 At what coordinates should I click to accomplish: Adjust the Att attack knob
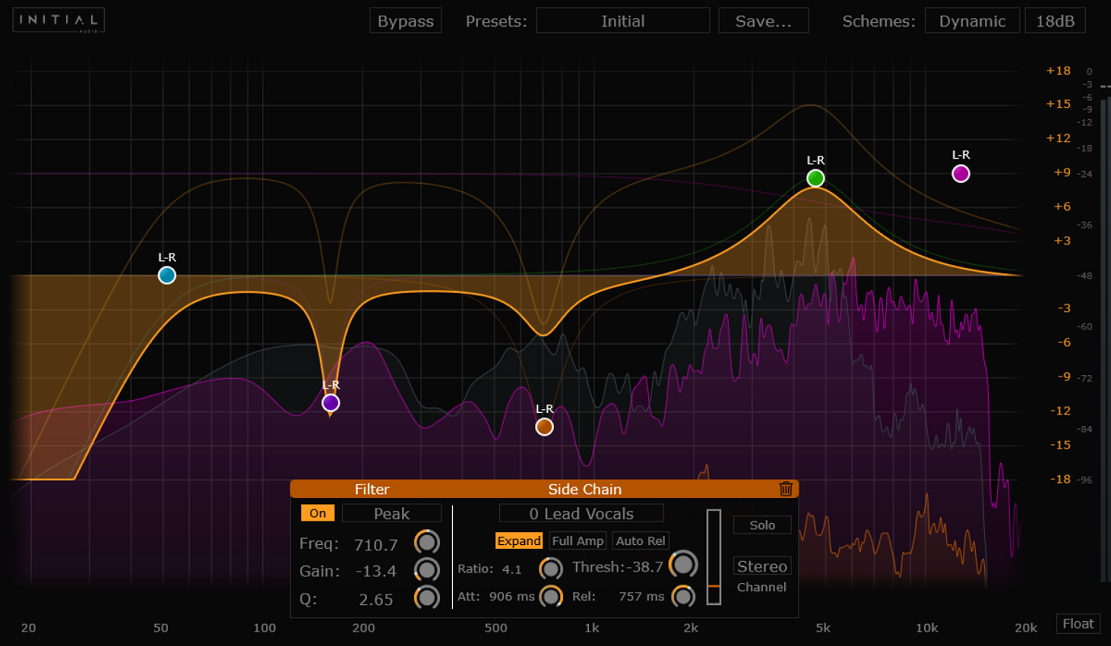point(551,596)
